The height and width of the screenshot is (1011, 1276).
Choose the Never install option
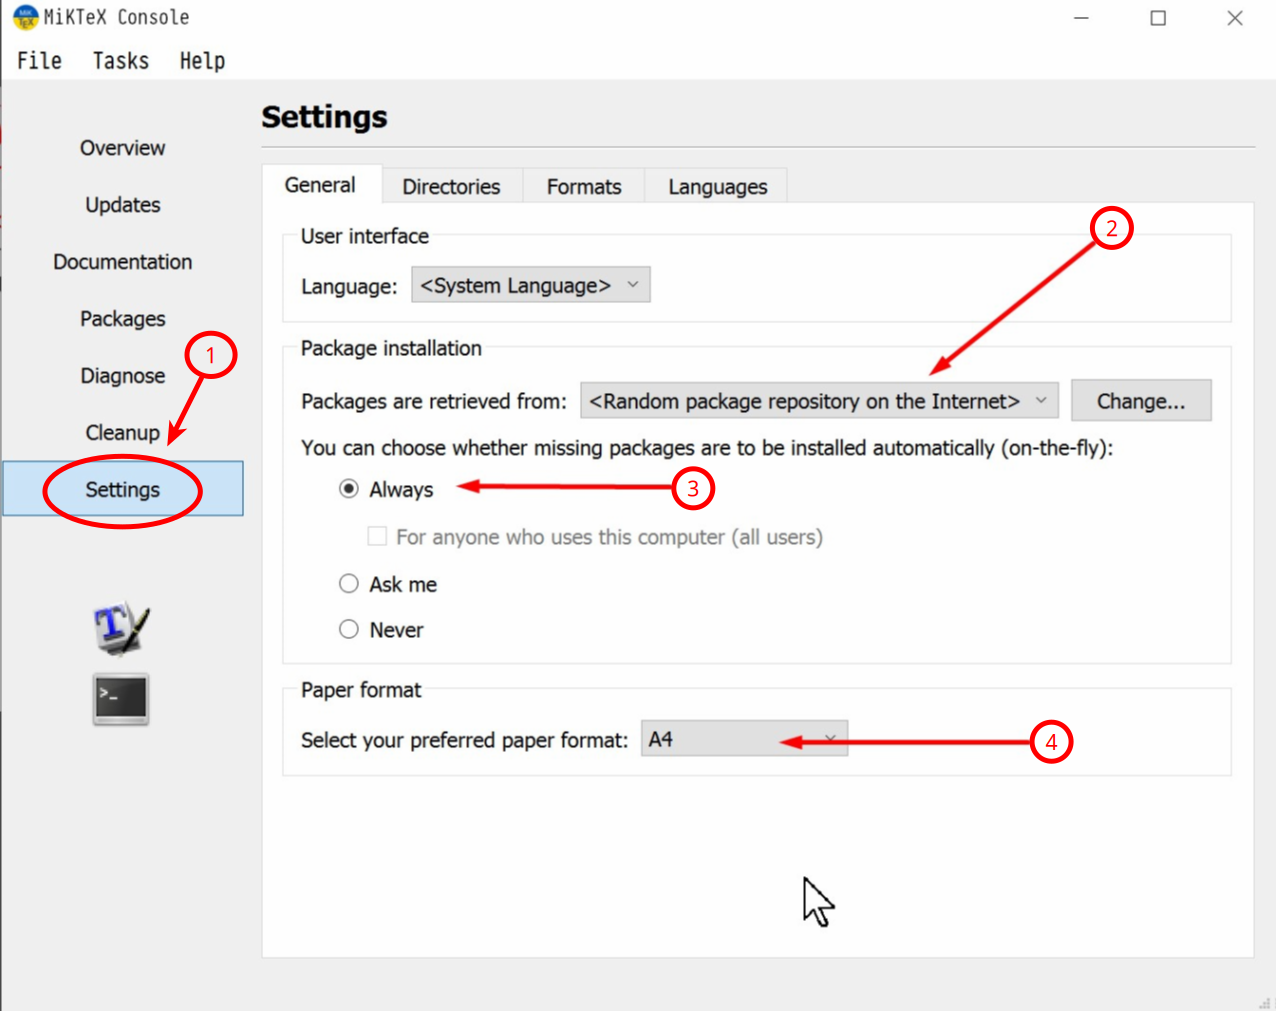click(349, 630)
